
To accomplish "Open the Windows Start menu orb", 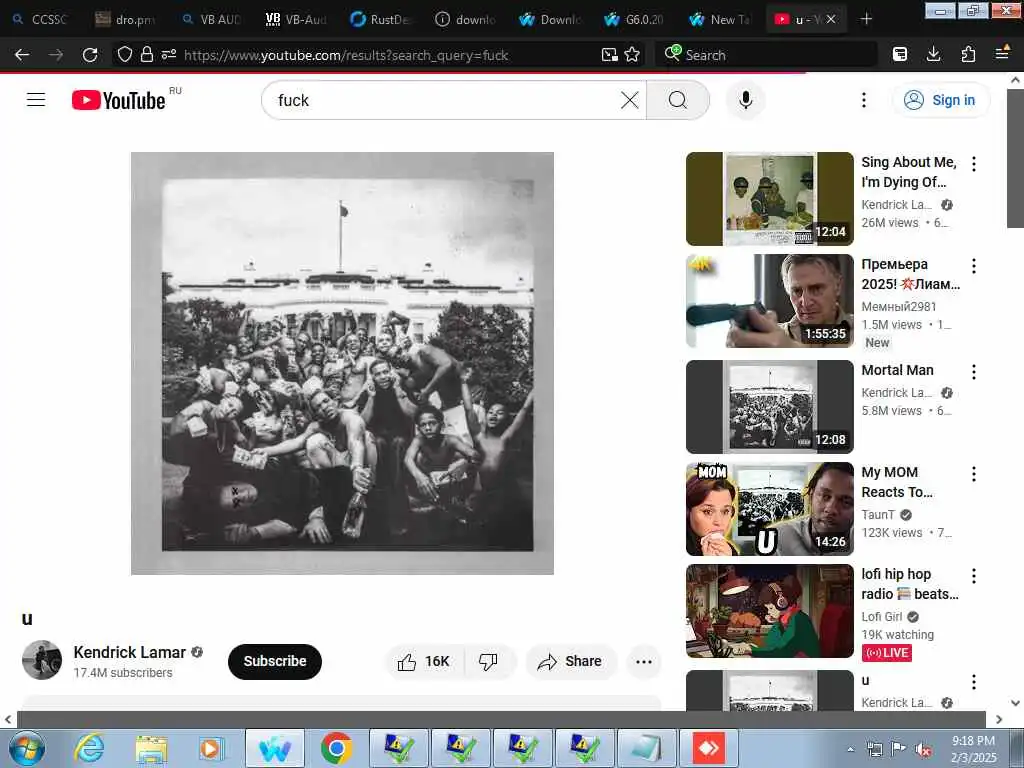I will tap(27, 748).
